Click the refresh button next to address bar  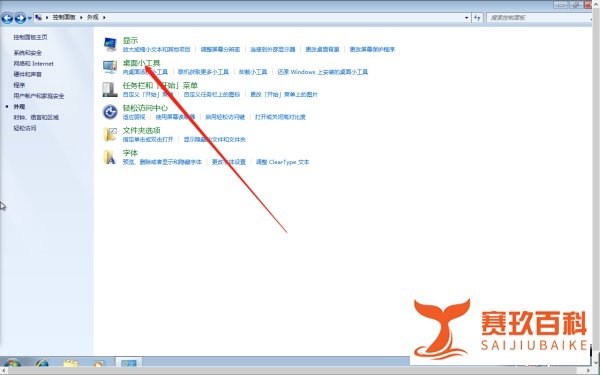pyautogui.click(x=477, y=18)
